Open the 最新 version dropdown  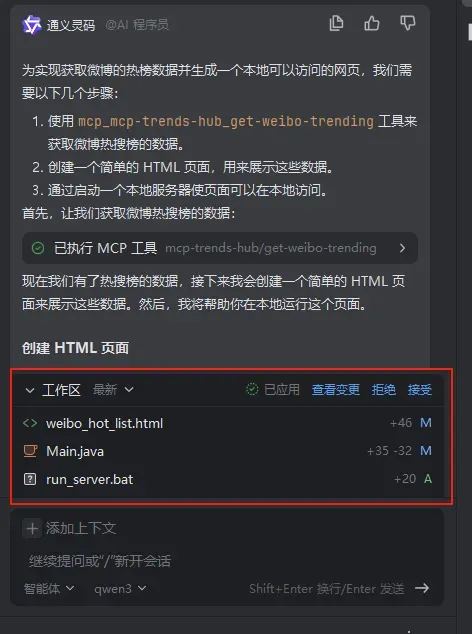pos(113,390)
